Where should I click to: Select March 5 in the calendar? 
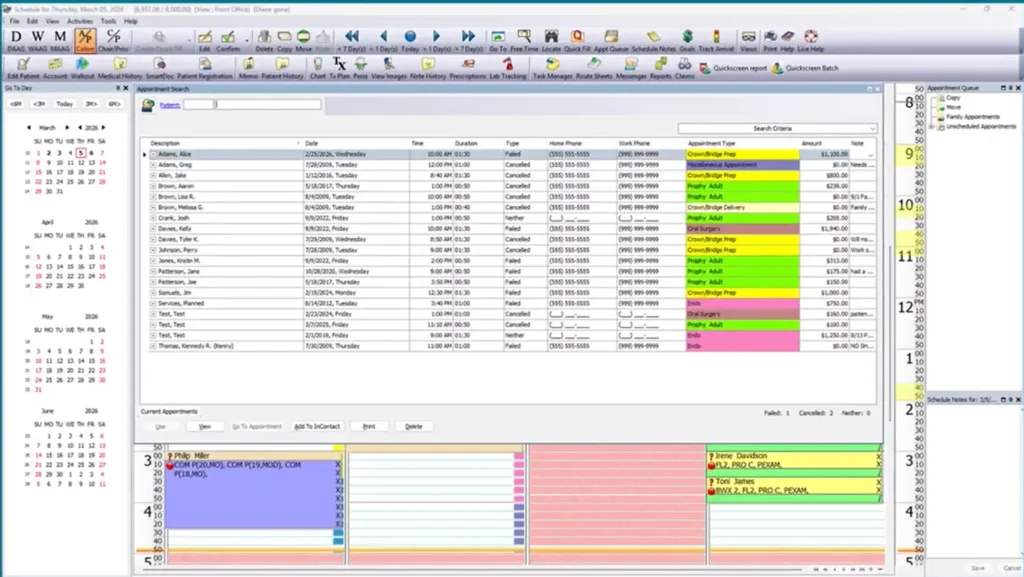pyautogui.click(x=81, y=153)
